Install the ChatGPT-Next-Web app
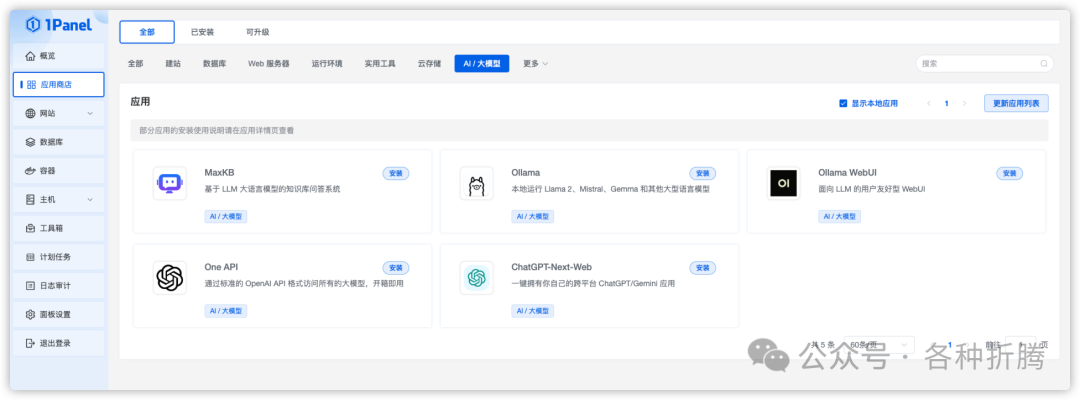 coord(703,268)
